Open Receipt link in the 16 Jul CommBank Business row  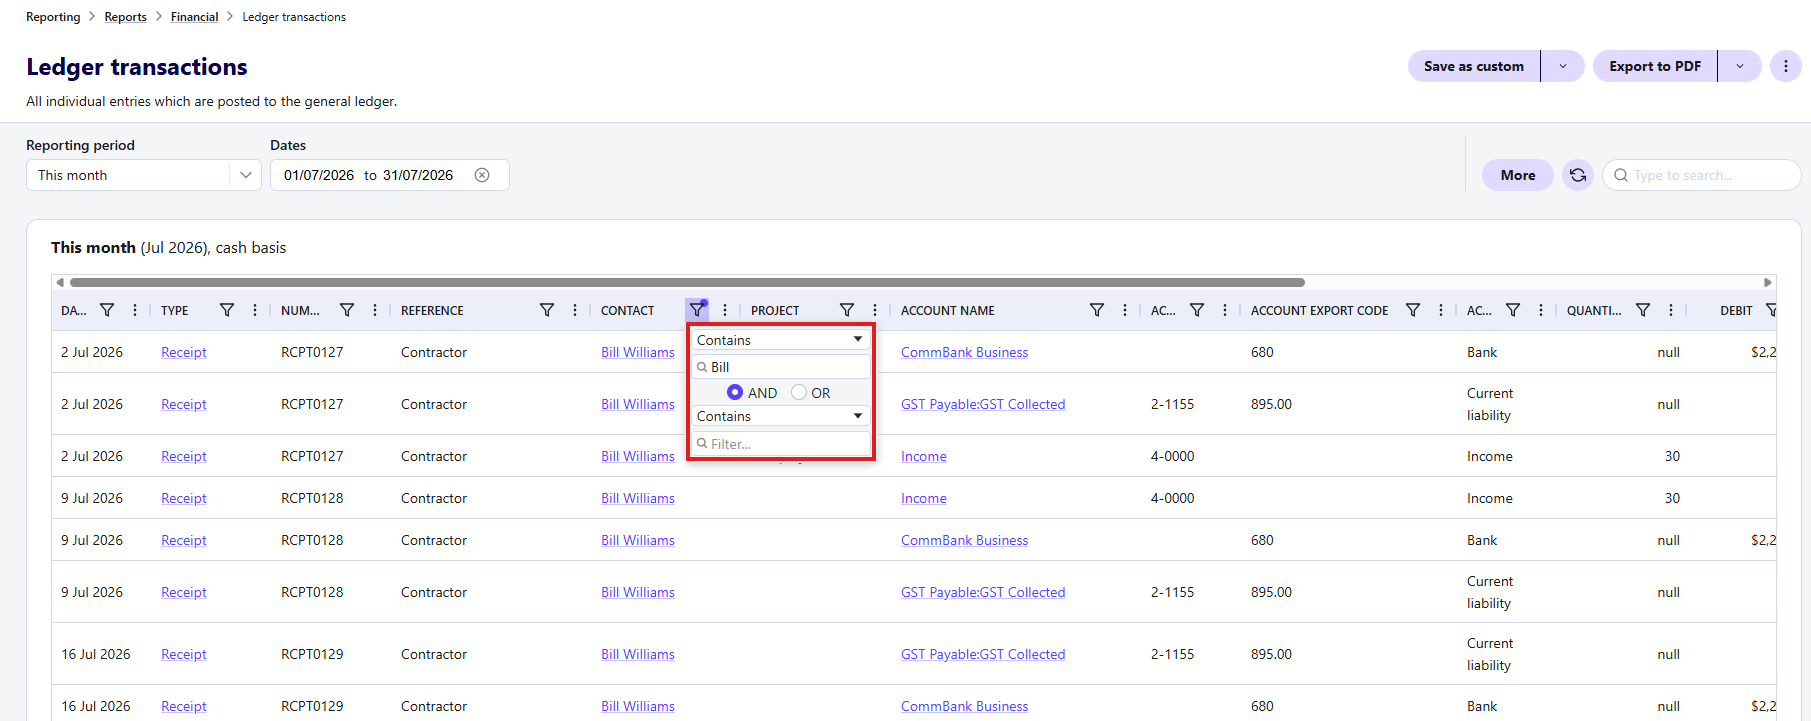[x=184, y=706]
